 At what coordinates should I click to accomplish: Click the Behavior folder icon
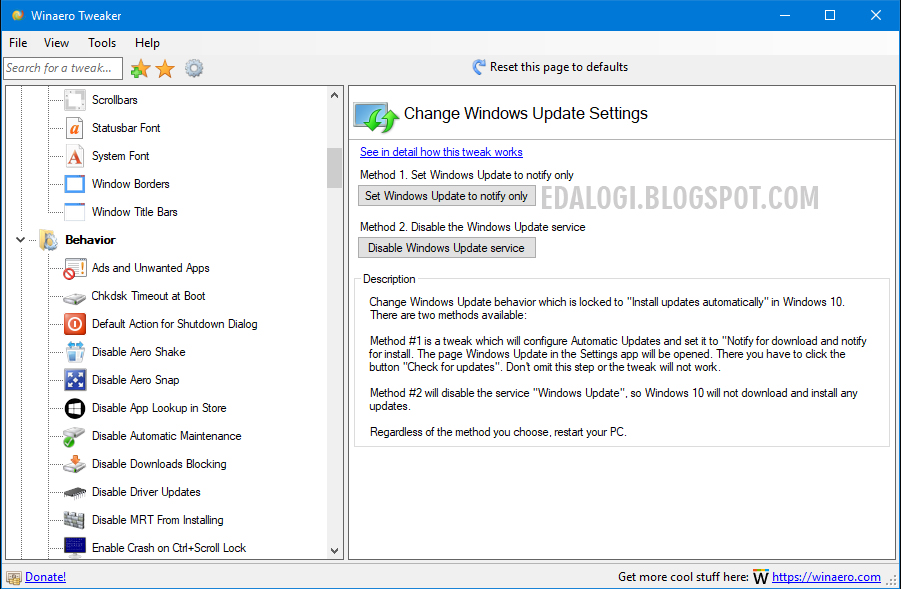(48, 240)
